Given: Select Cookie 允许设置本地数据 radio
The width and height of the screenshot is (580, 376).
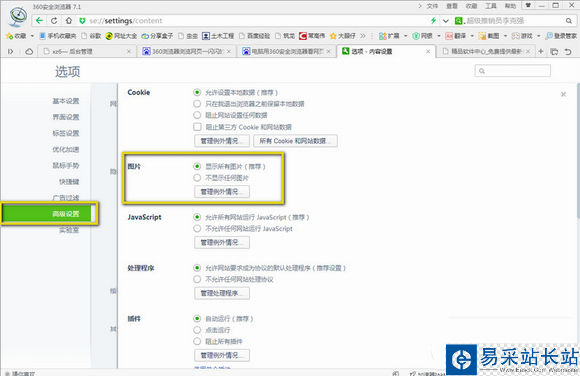Looking at the screenshot, I should [x=197, y=92].
